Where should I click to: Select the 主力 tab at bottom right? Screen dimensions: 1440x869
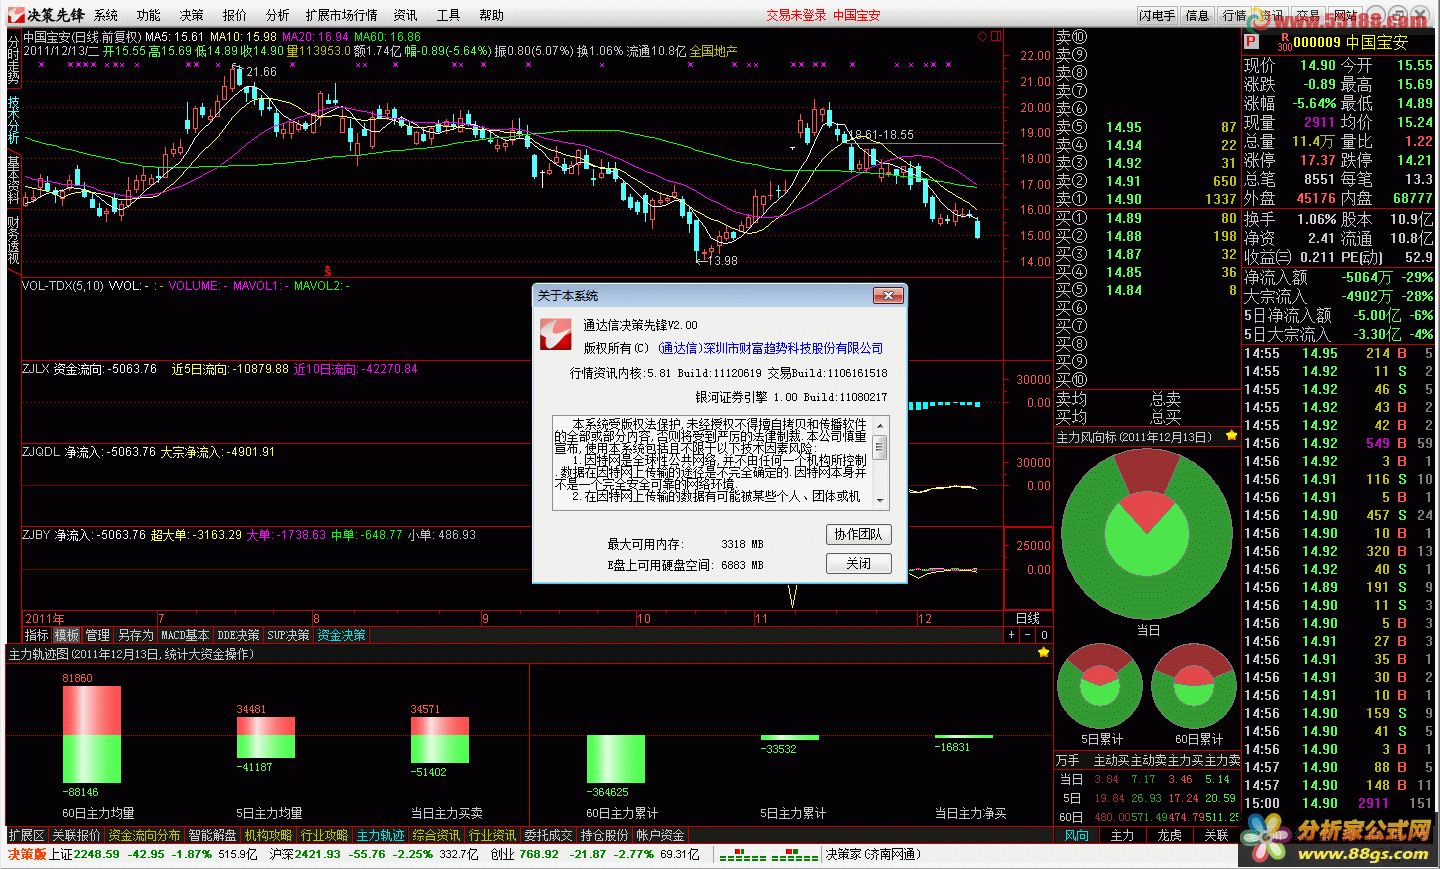1123,835
